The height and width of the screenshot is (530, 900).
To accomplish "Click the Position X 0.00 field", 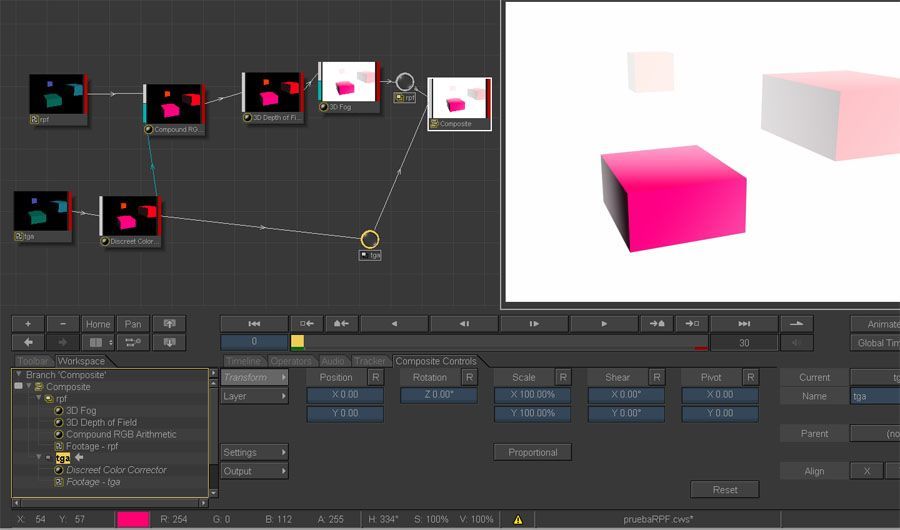I will click(x=345, y=394).
